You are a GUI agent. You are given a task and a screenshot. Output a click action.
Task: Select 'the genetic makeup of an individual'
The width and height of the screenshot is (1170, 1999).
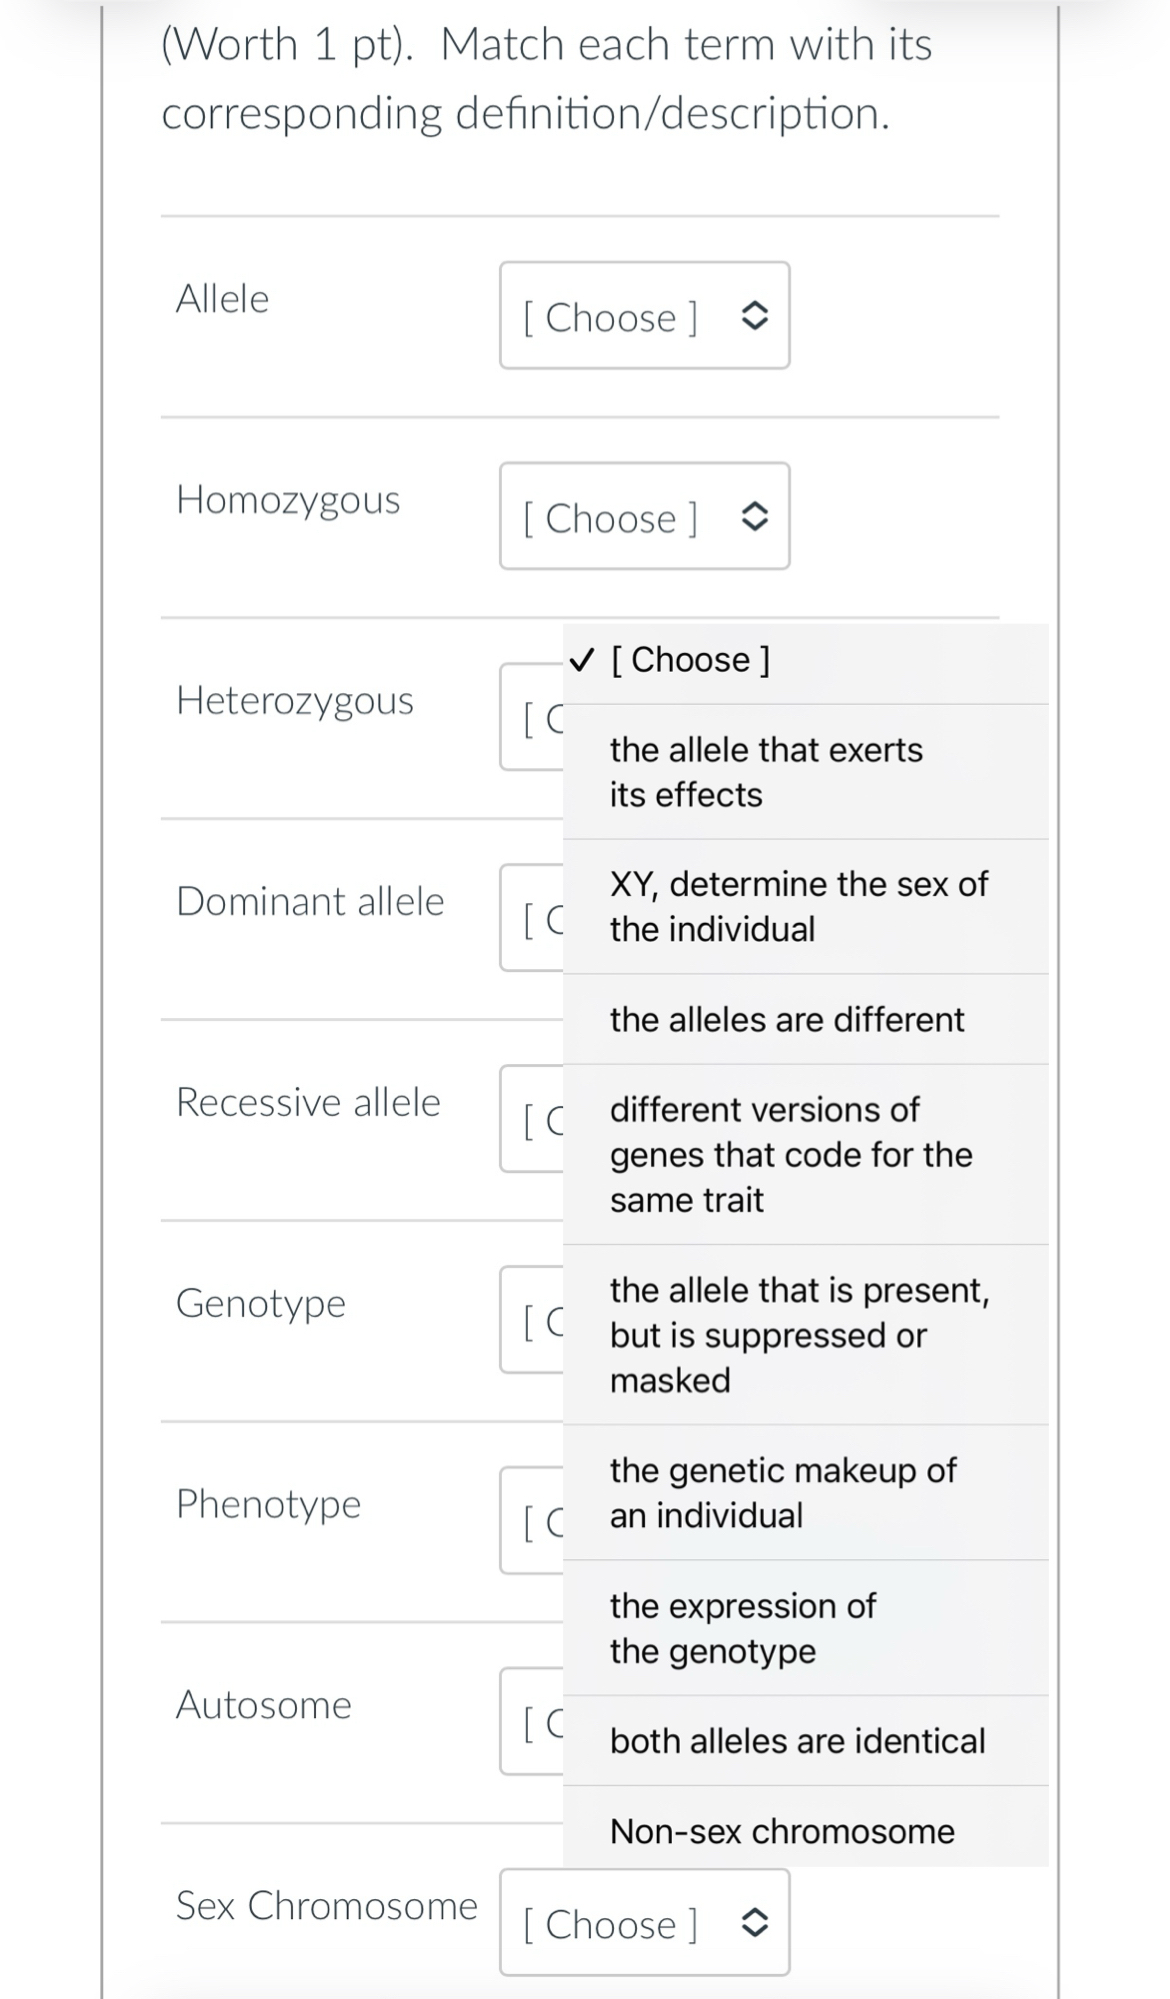click(781, 1492)
